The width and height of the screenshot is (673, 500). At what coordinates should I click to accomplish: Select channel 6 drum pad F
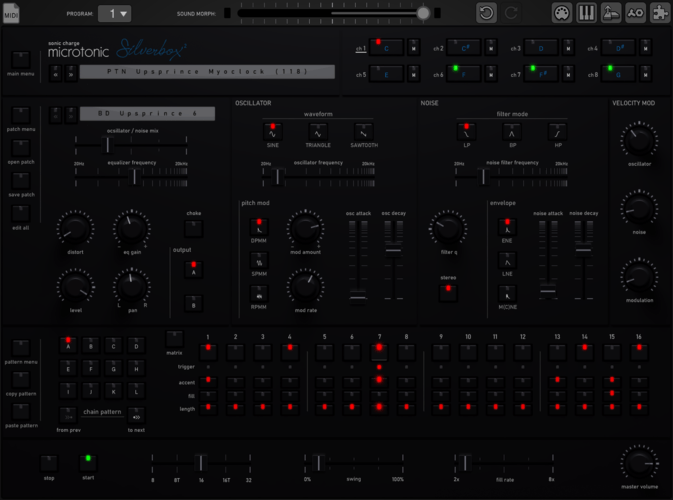click(x=464, y=74)
